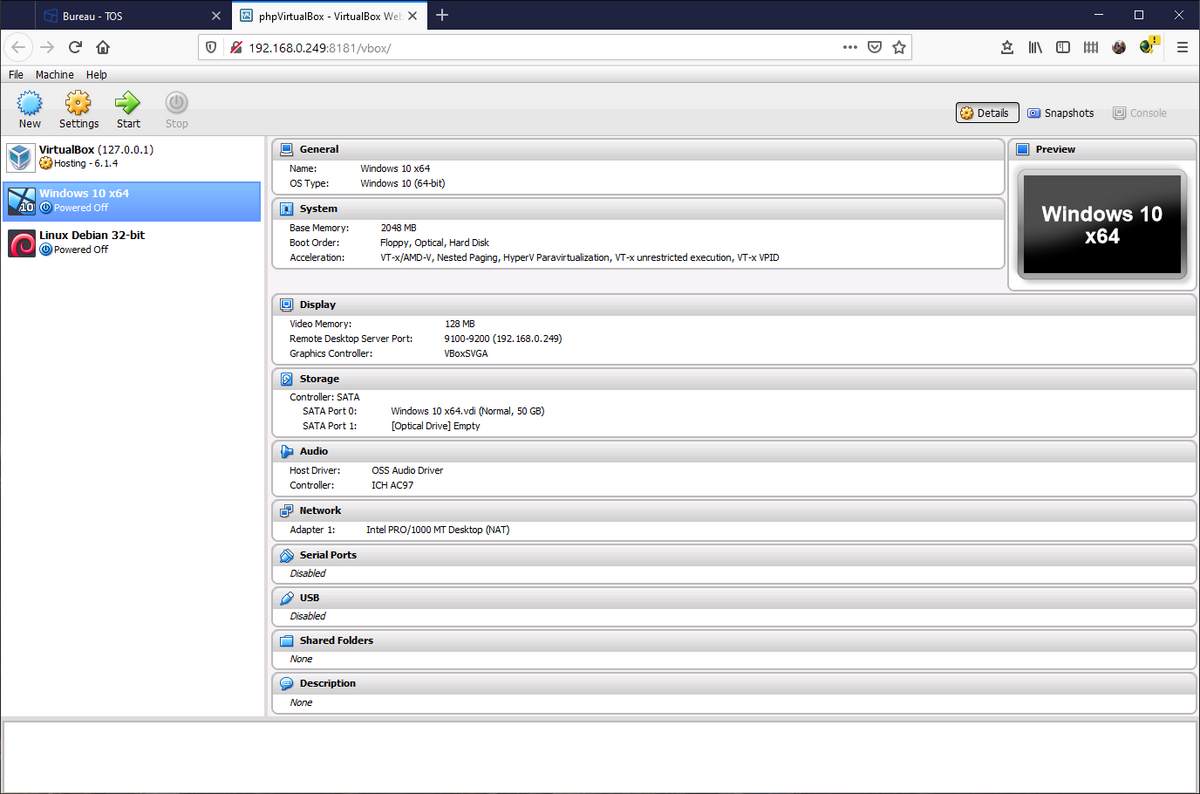Screen dimensions: 1200x794
Task: Click the Windows 10 x64 preview thumbnail
Action: click(x=1101, y=226)
